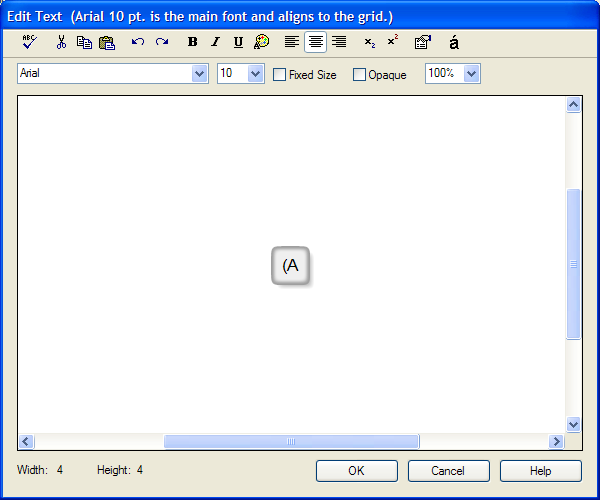The image size is (600, 500).
Task: Undo the last text edit
Action: (x=138, y=42)
